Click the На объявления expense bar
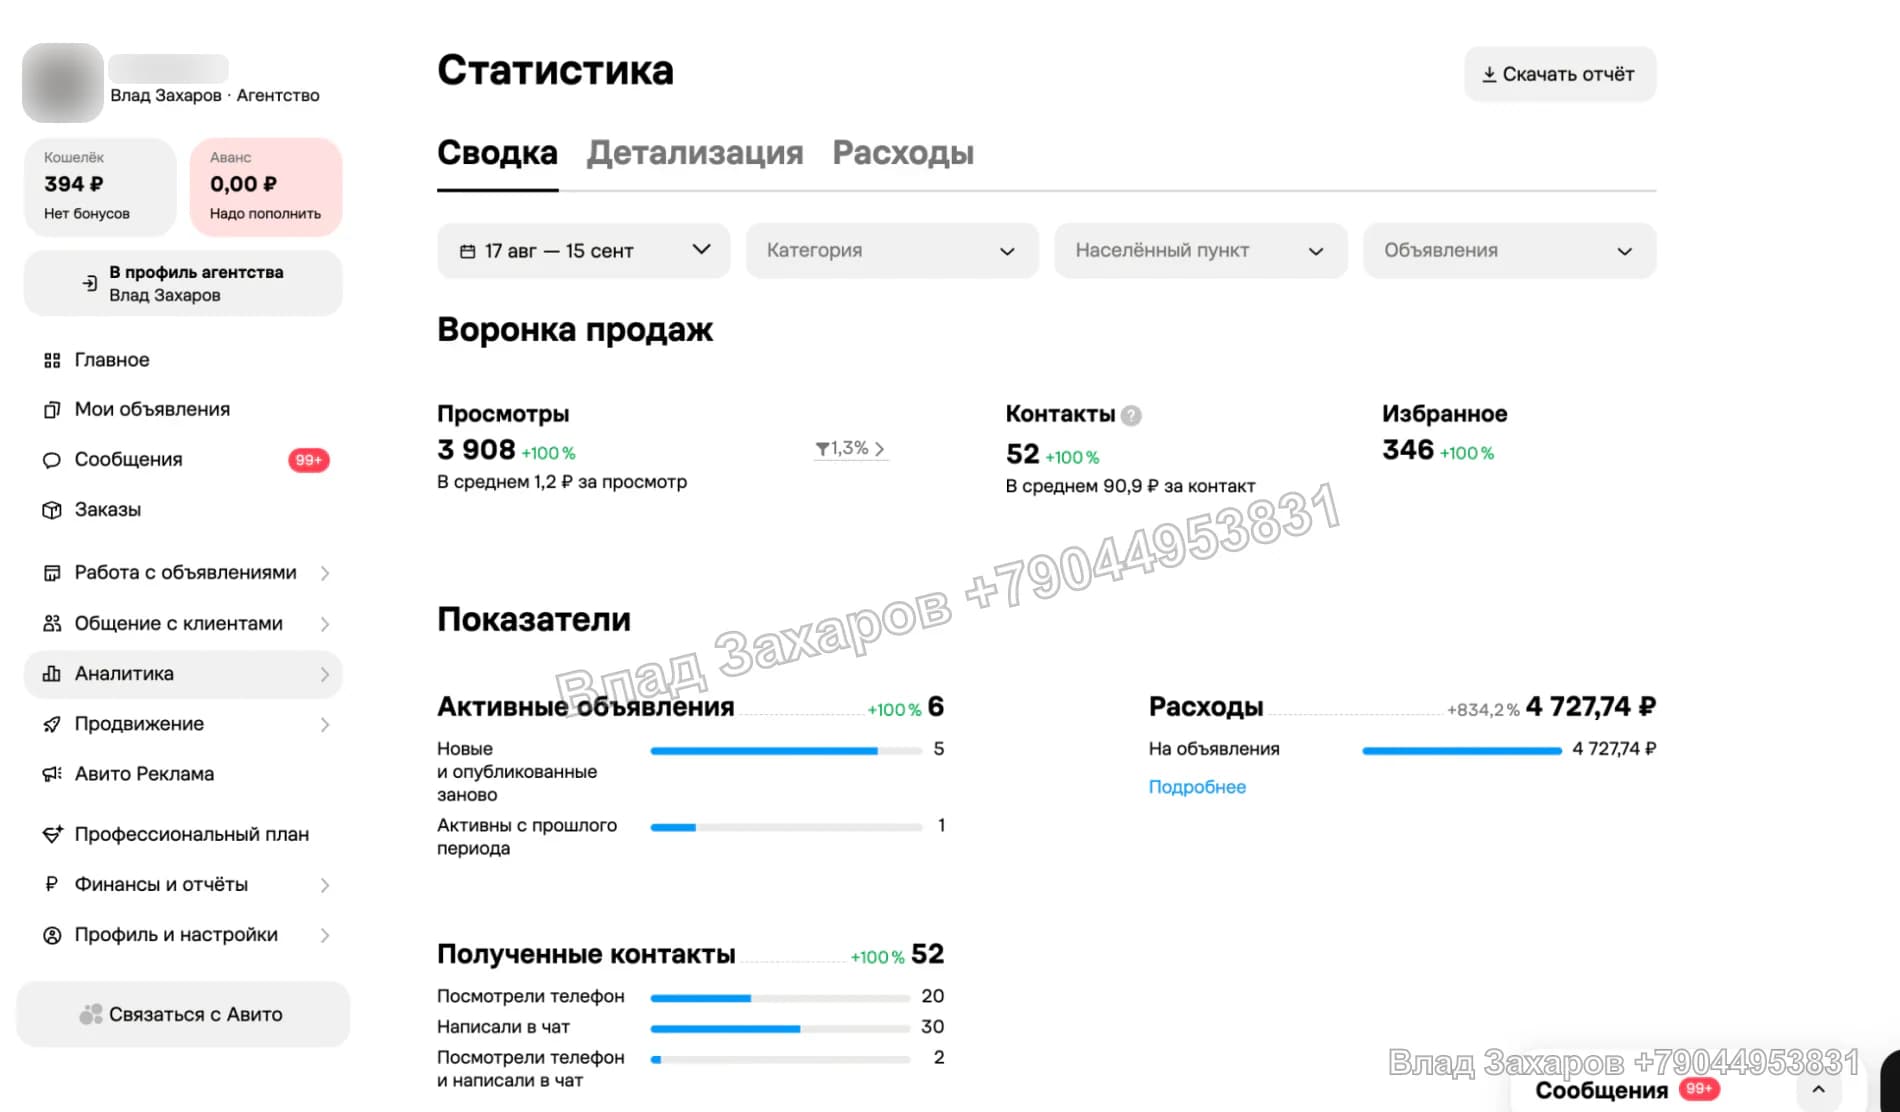 1462,750
